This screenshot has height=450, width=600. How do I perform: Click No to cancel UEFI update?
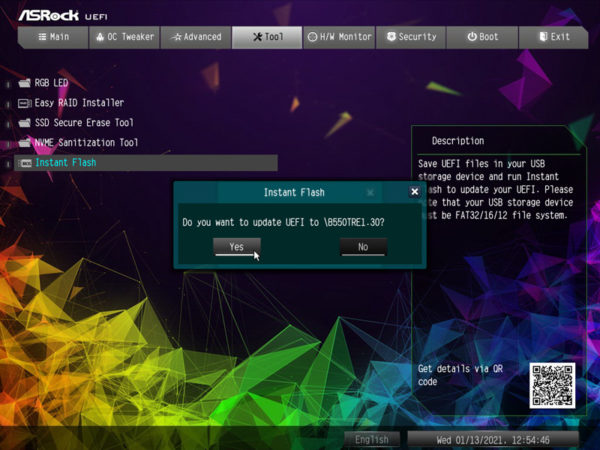click(363, 246)
